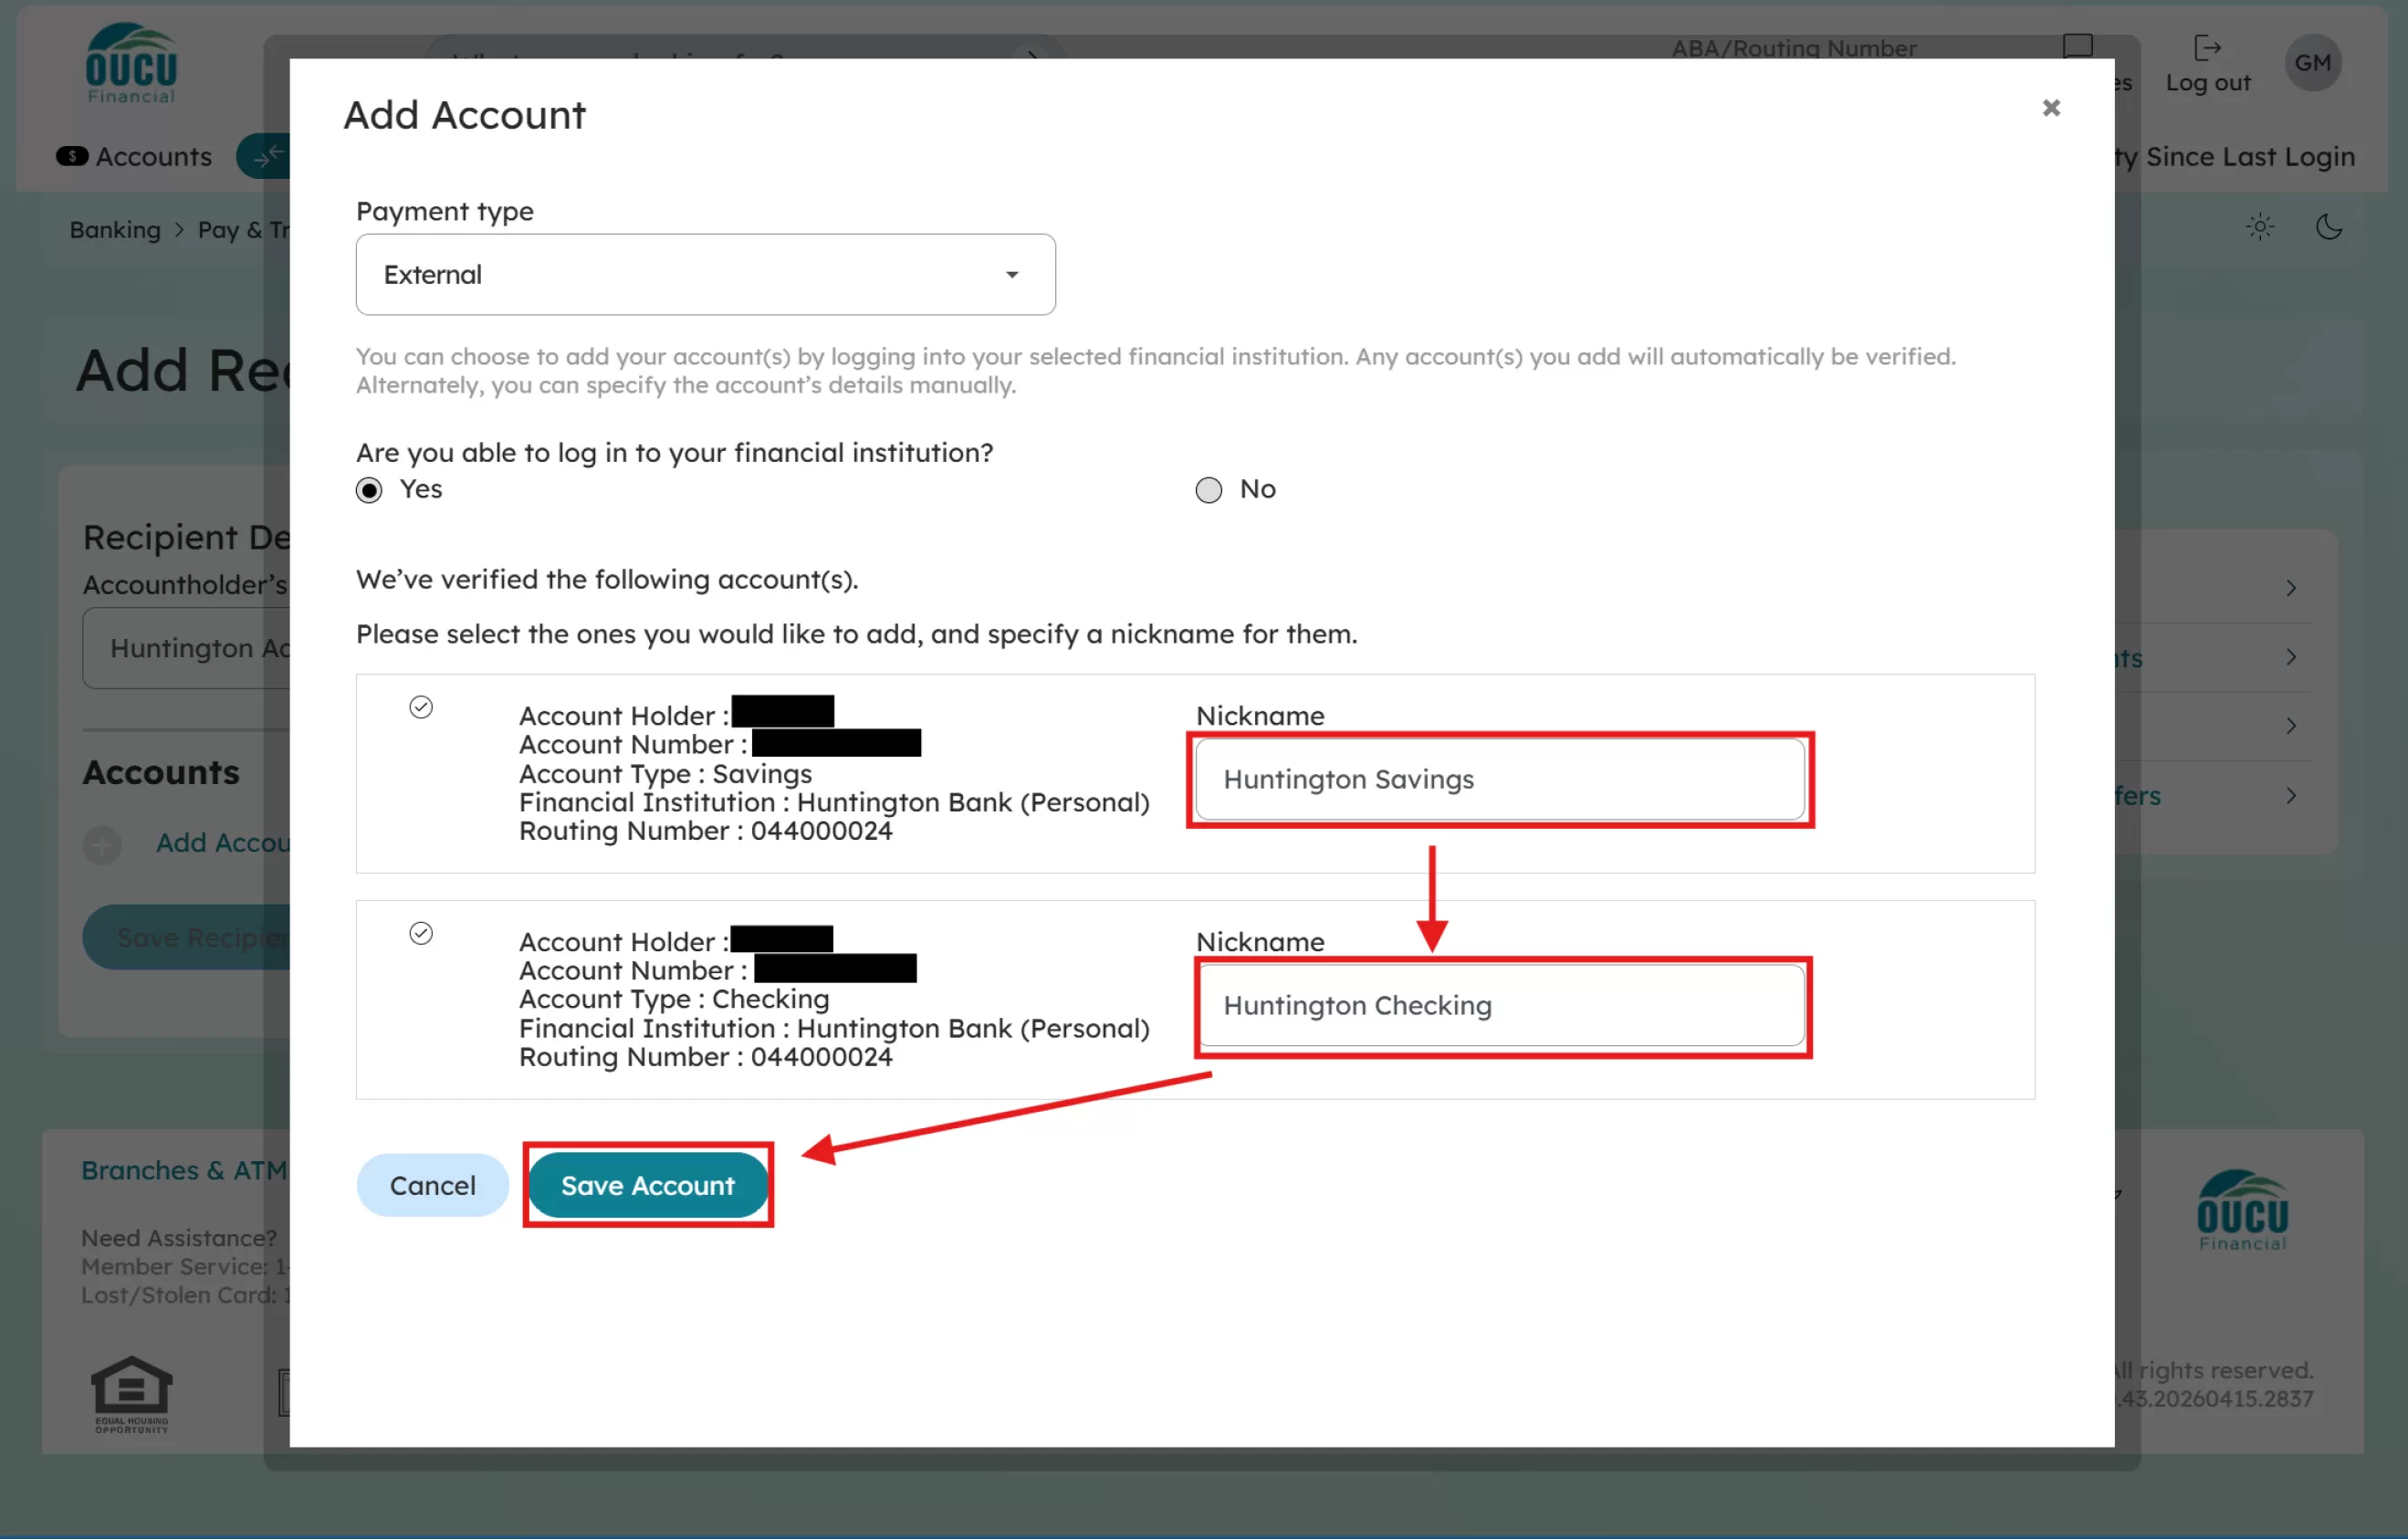This screenshot has height=1539, width=2408.
Task: Go to Banking breadcrumb link
Action: [x=115, y=230]
